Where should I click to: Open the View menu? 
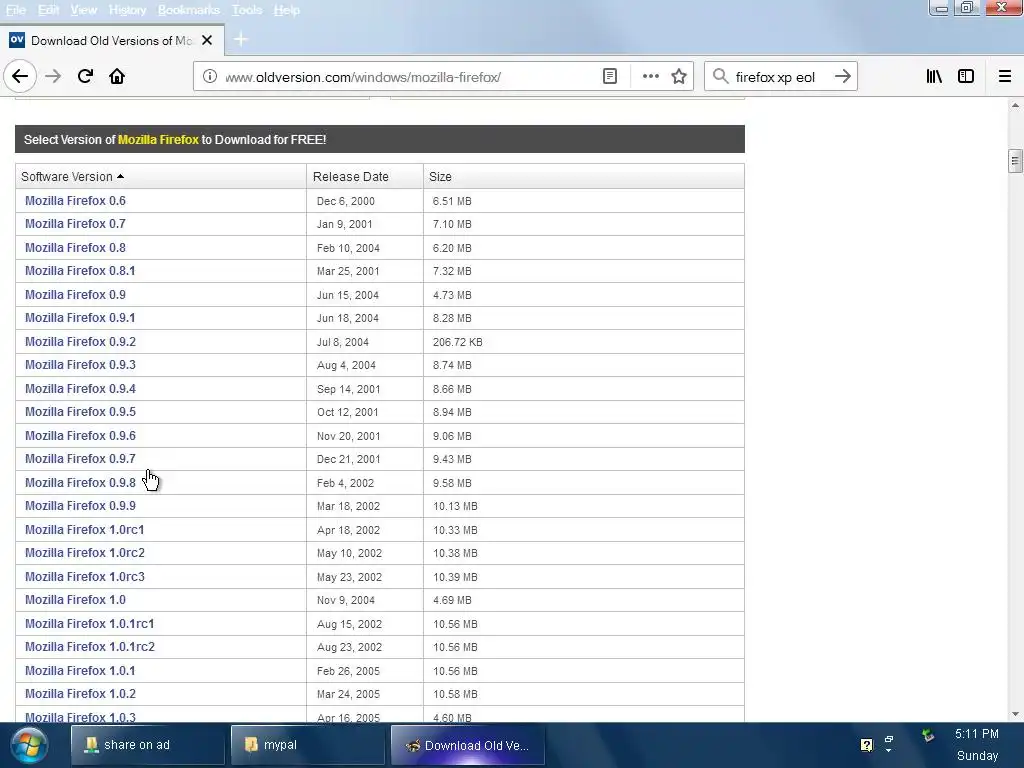[84, 10]
